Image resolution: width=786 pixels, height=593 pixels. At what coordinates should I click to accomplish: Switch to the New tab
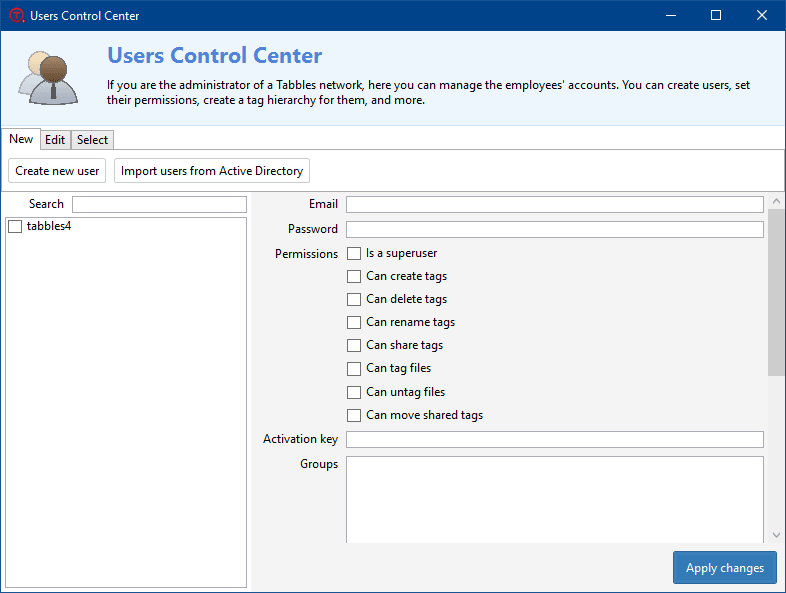21,139
